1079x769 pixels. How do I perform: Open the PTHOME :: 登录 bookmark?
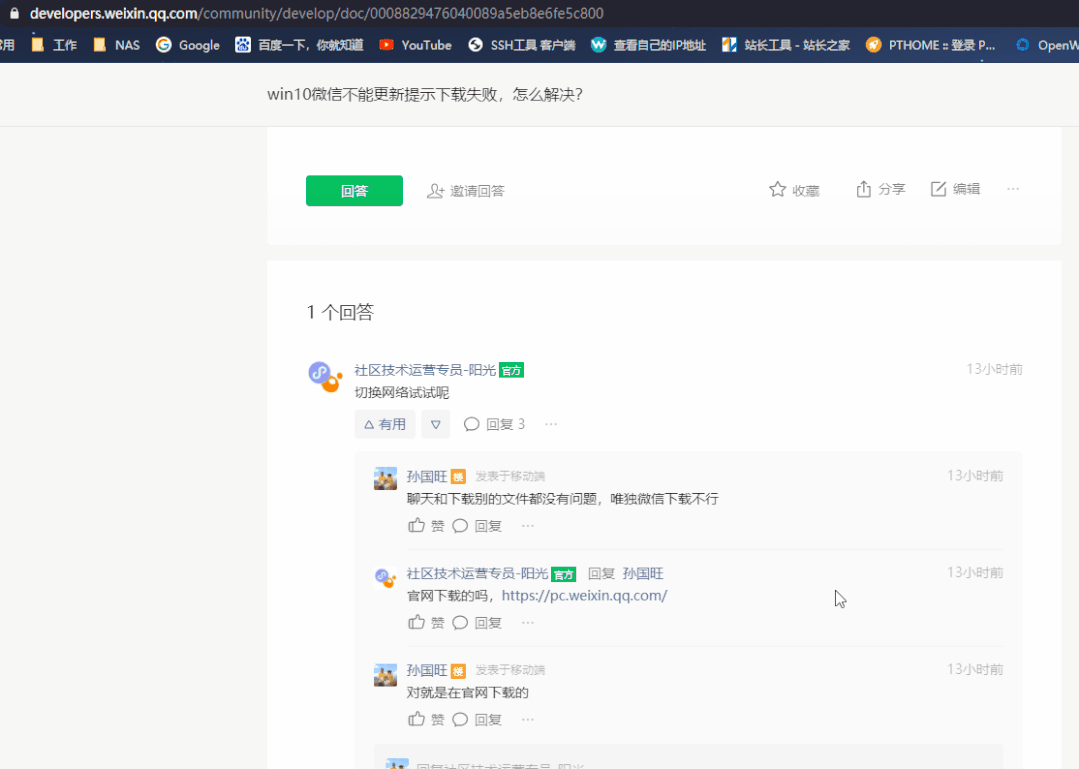click(930, 45)
